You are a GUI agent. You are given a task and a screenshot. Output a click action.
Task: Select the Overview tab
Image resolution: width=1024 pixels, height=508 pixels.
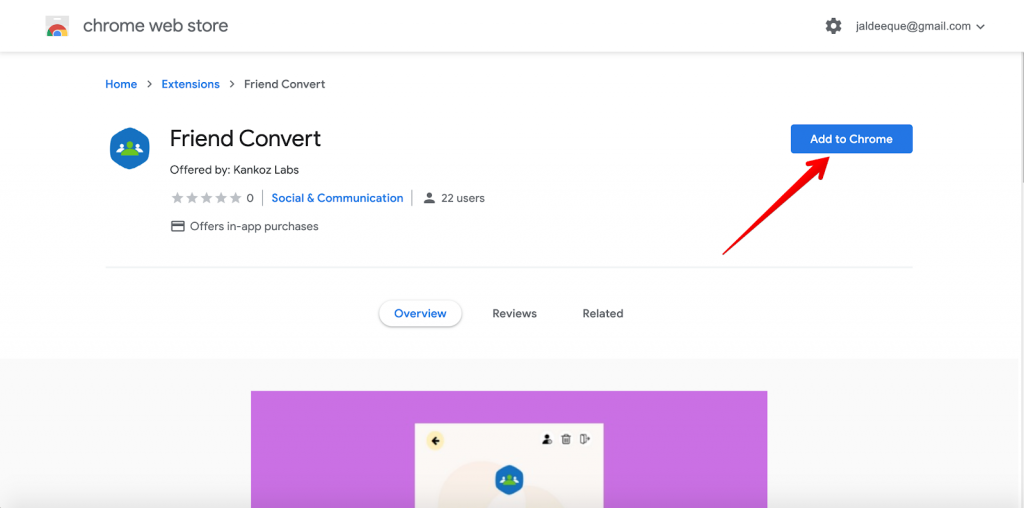pos(420,313)
